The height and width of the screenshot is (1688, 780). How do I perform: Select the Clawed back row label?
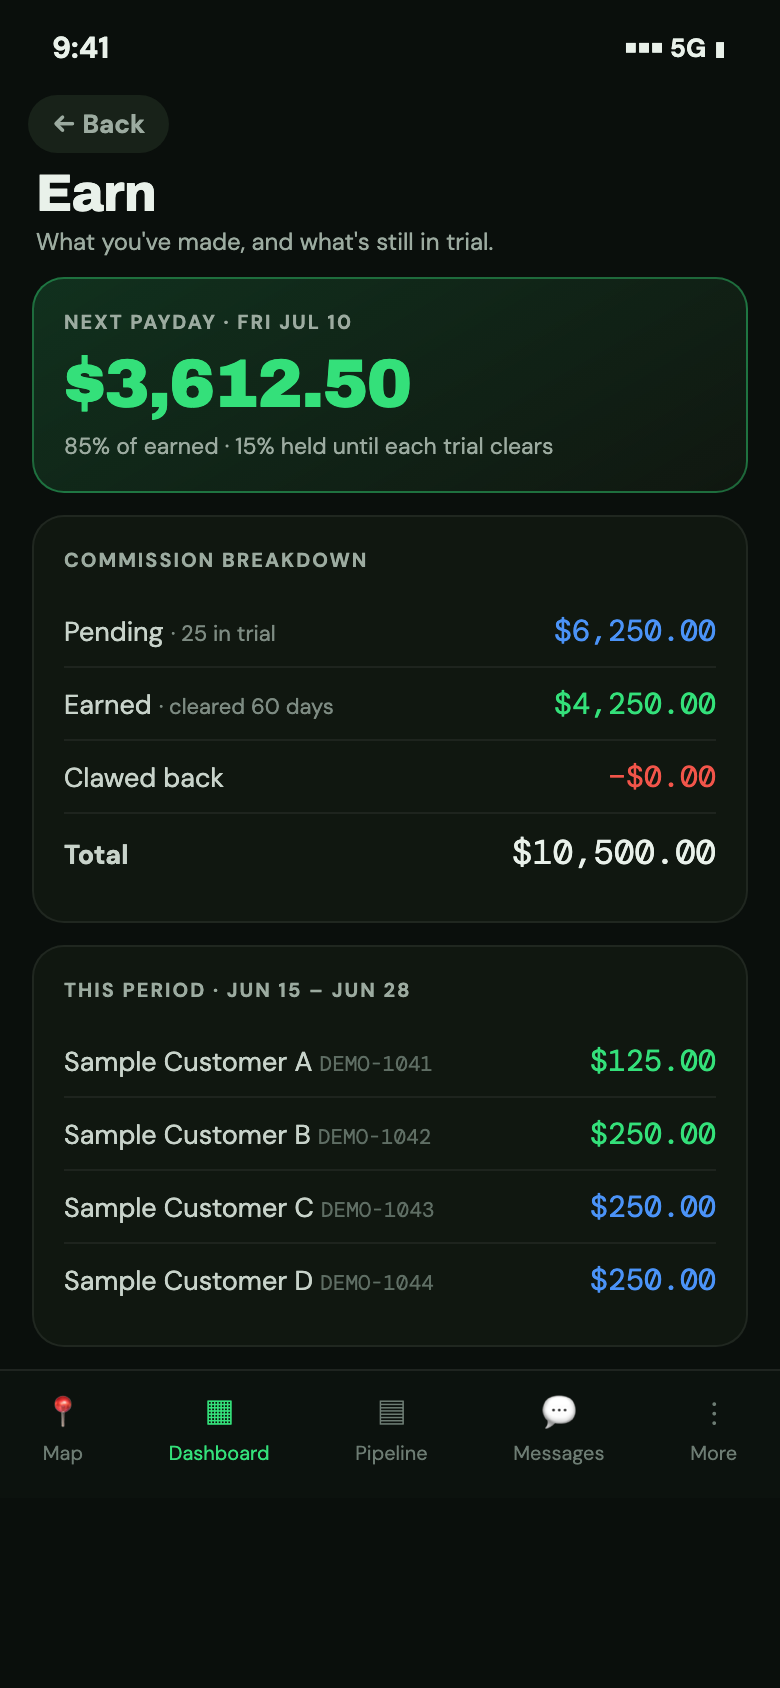[144, 778]
